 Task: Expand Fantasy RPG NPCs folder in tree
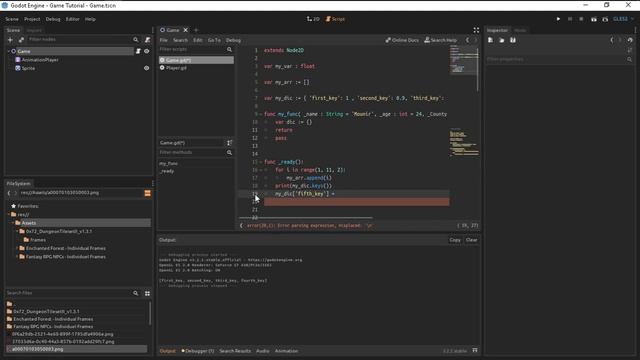point(17,257)
